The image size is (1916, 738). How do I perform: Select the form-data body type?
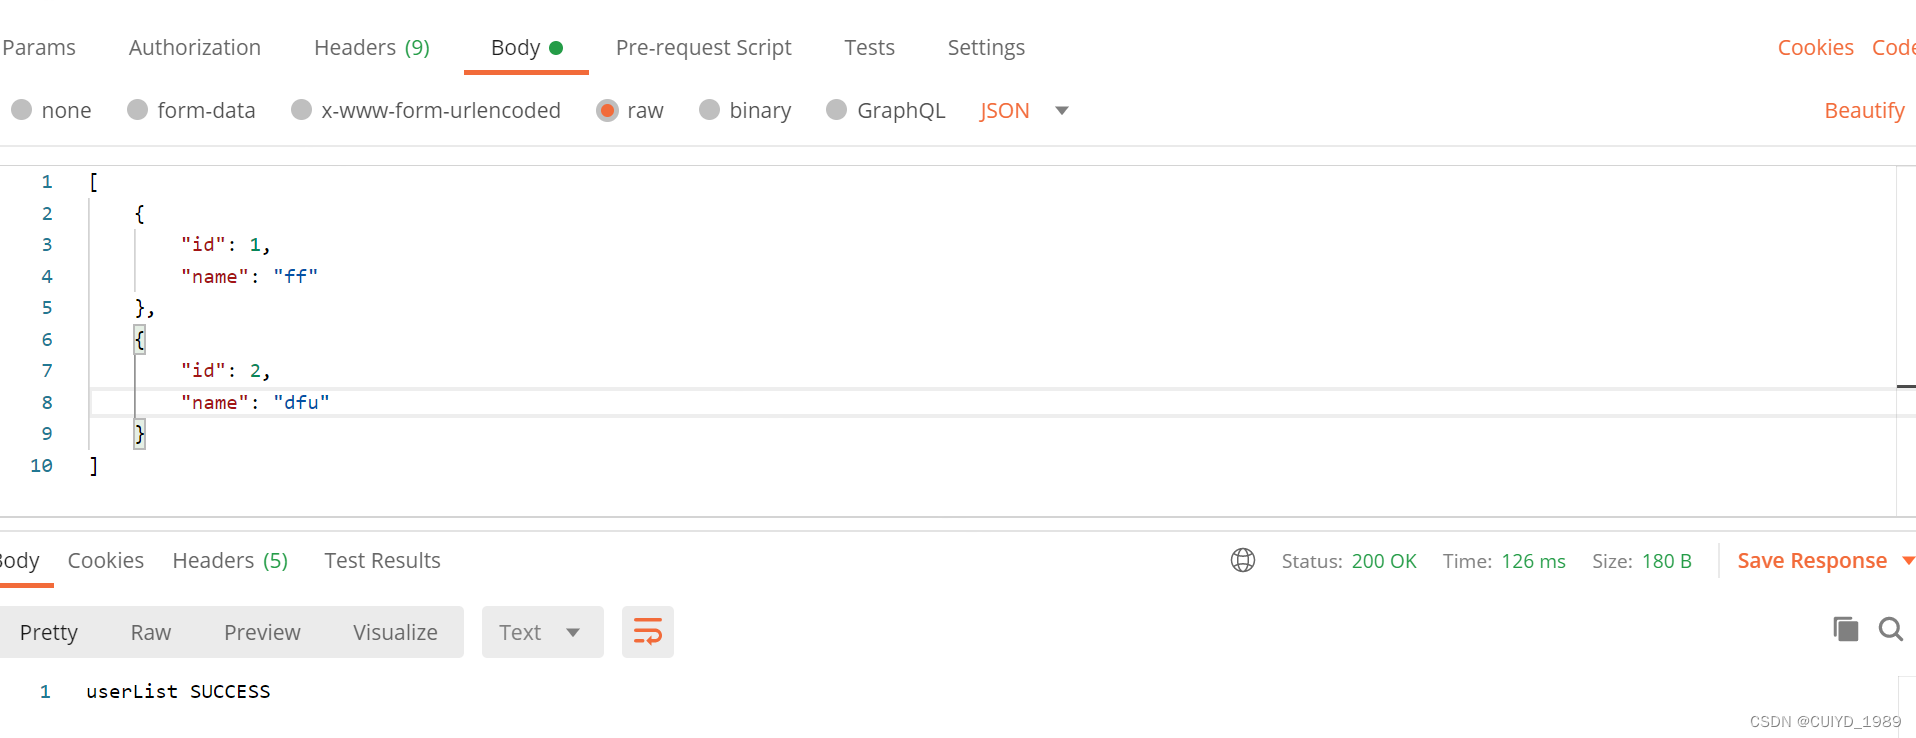coord(191,110)
